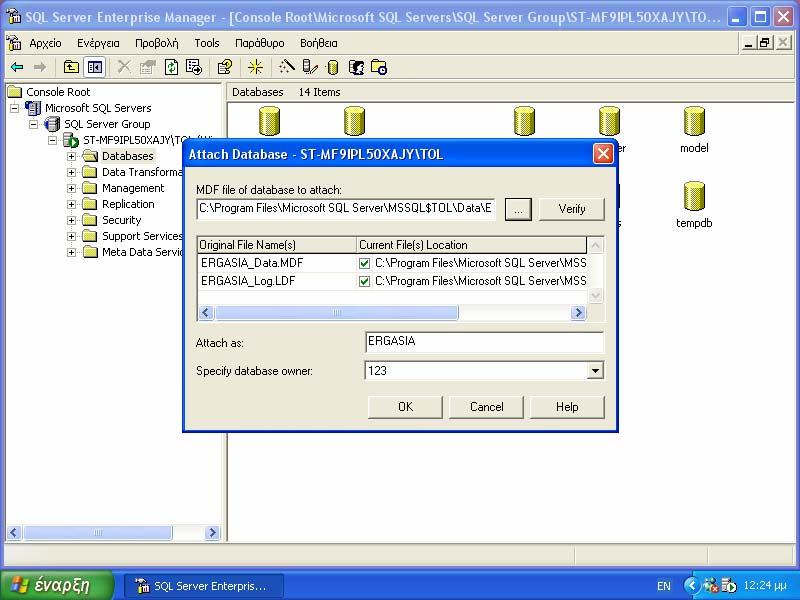Click the file list scroll left arrow
The width and height of the screenshot is (800, 600).
[206, 312]
